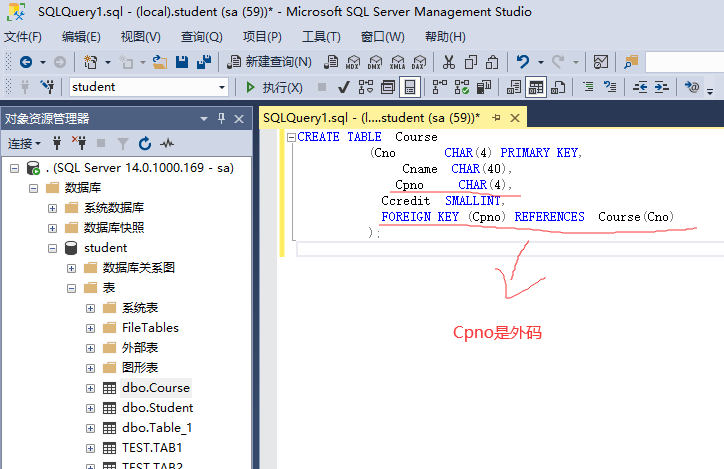This screenshot has width=724, height=469.
Task: Open the student database dropdown
Action: (222, 87)
